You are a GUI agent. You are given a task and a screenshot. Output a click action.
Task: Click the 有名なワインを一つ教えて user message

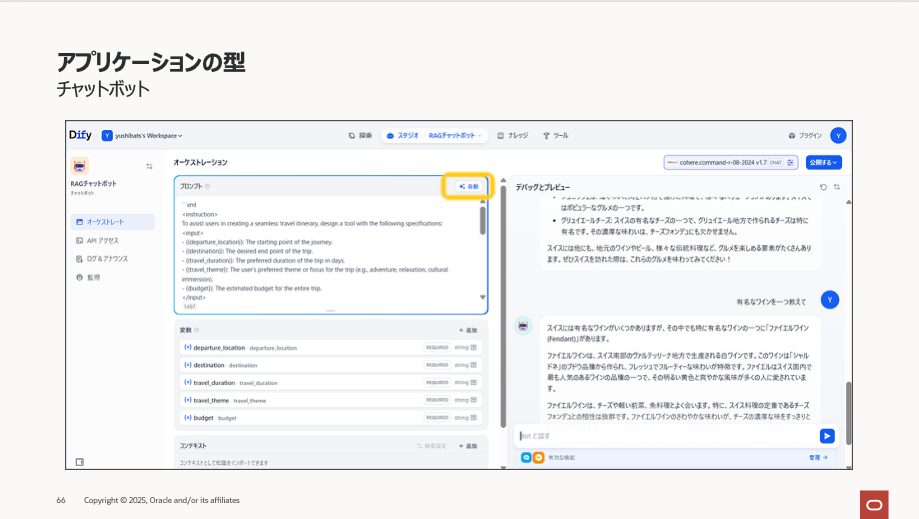[771, 302]
